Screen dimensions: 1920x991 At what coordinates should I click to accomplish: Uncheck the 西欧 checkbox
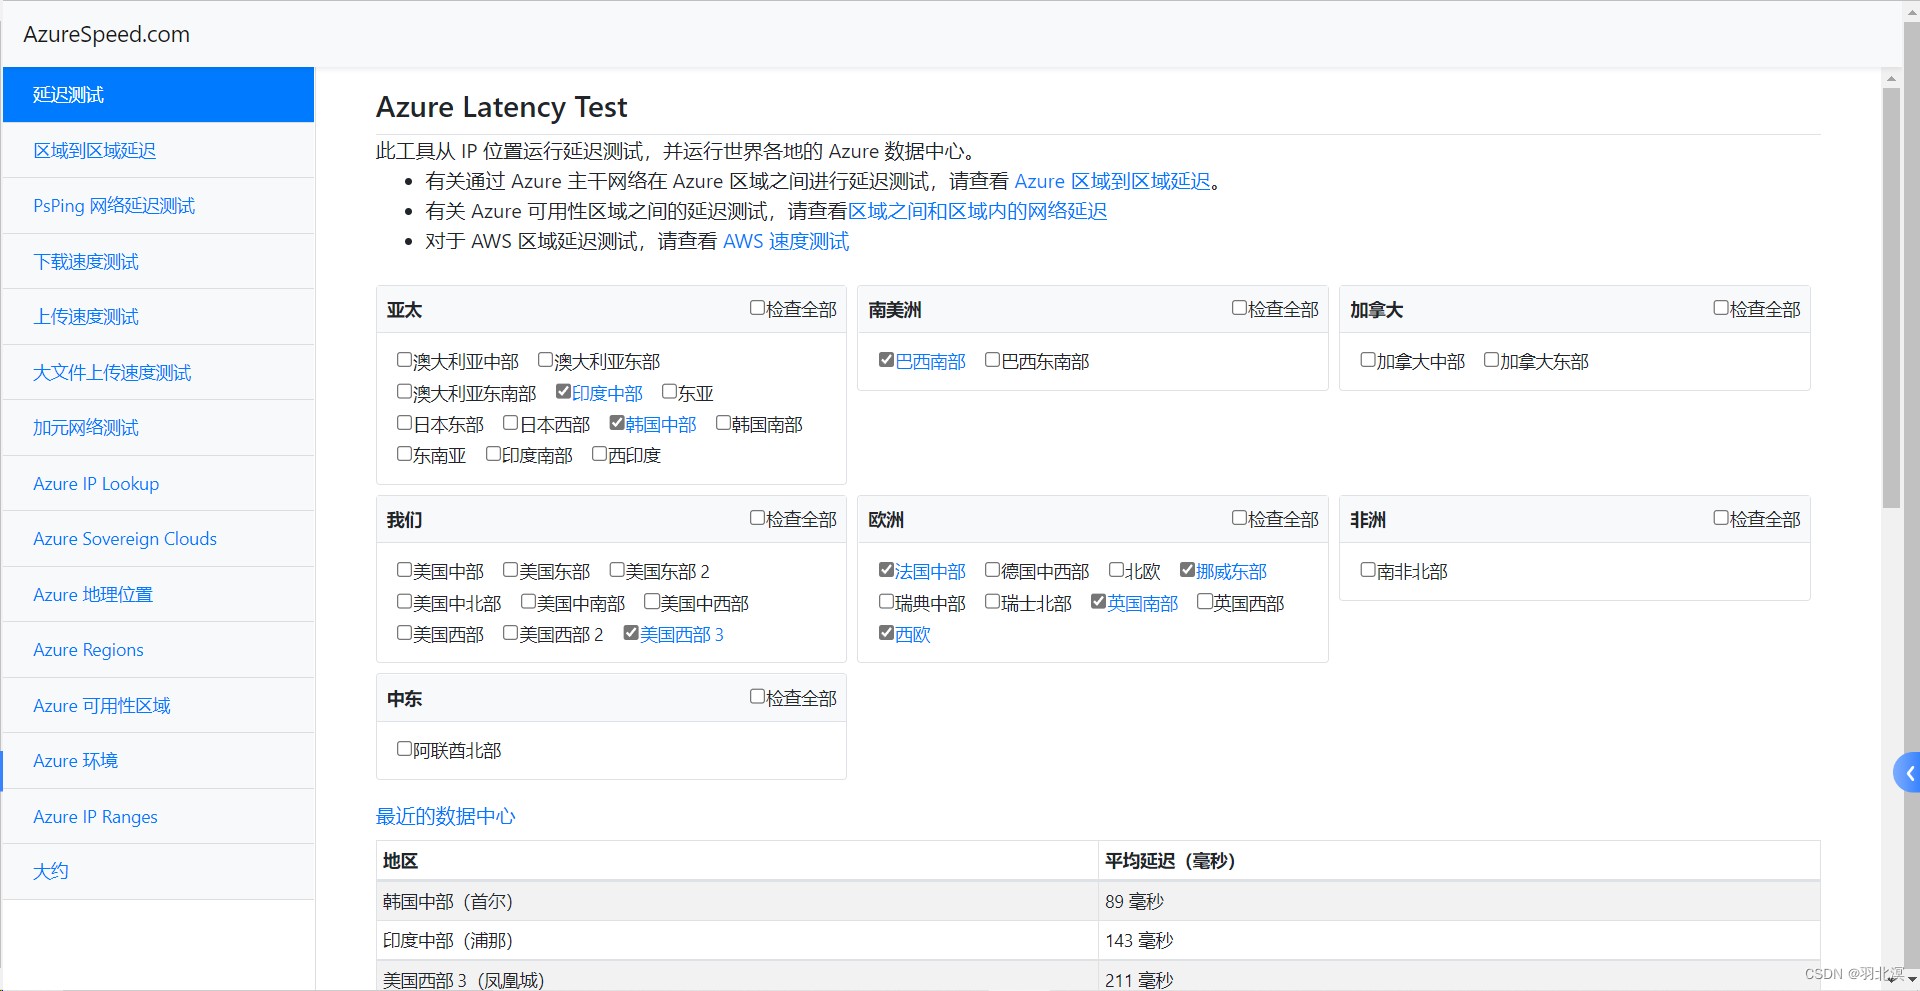click(x=886, y=633)
